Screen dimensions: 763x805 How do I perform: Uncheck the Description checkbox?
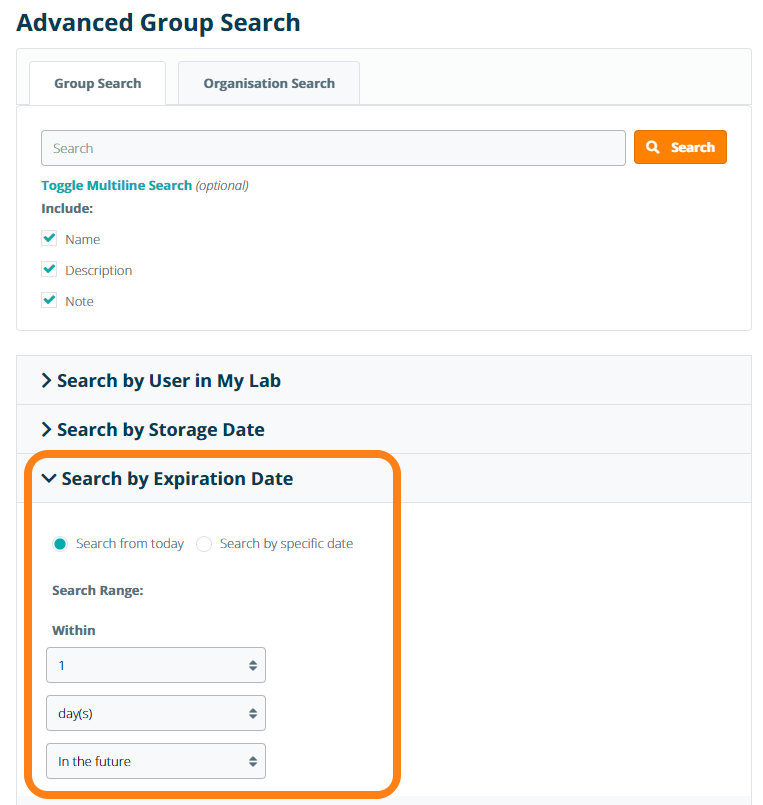click(49, 270)
